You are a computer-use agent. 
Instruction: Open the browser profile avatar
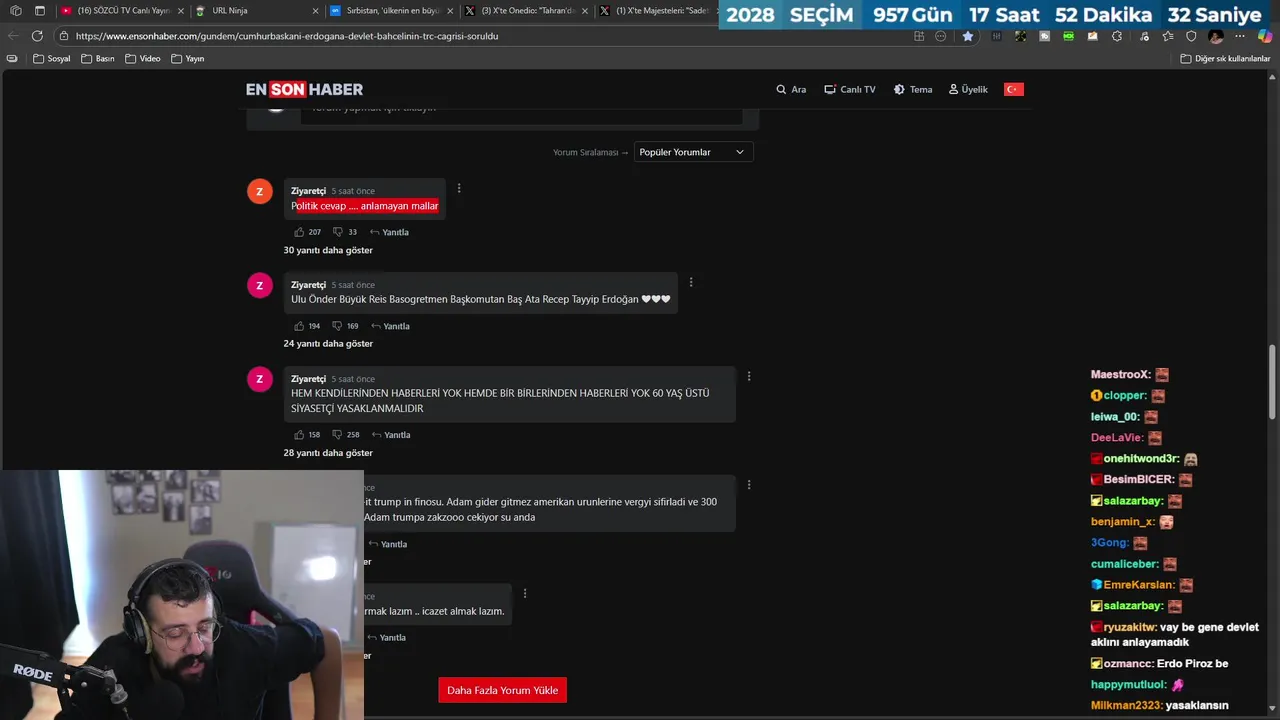pos(1216,36)
